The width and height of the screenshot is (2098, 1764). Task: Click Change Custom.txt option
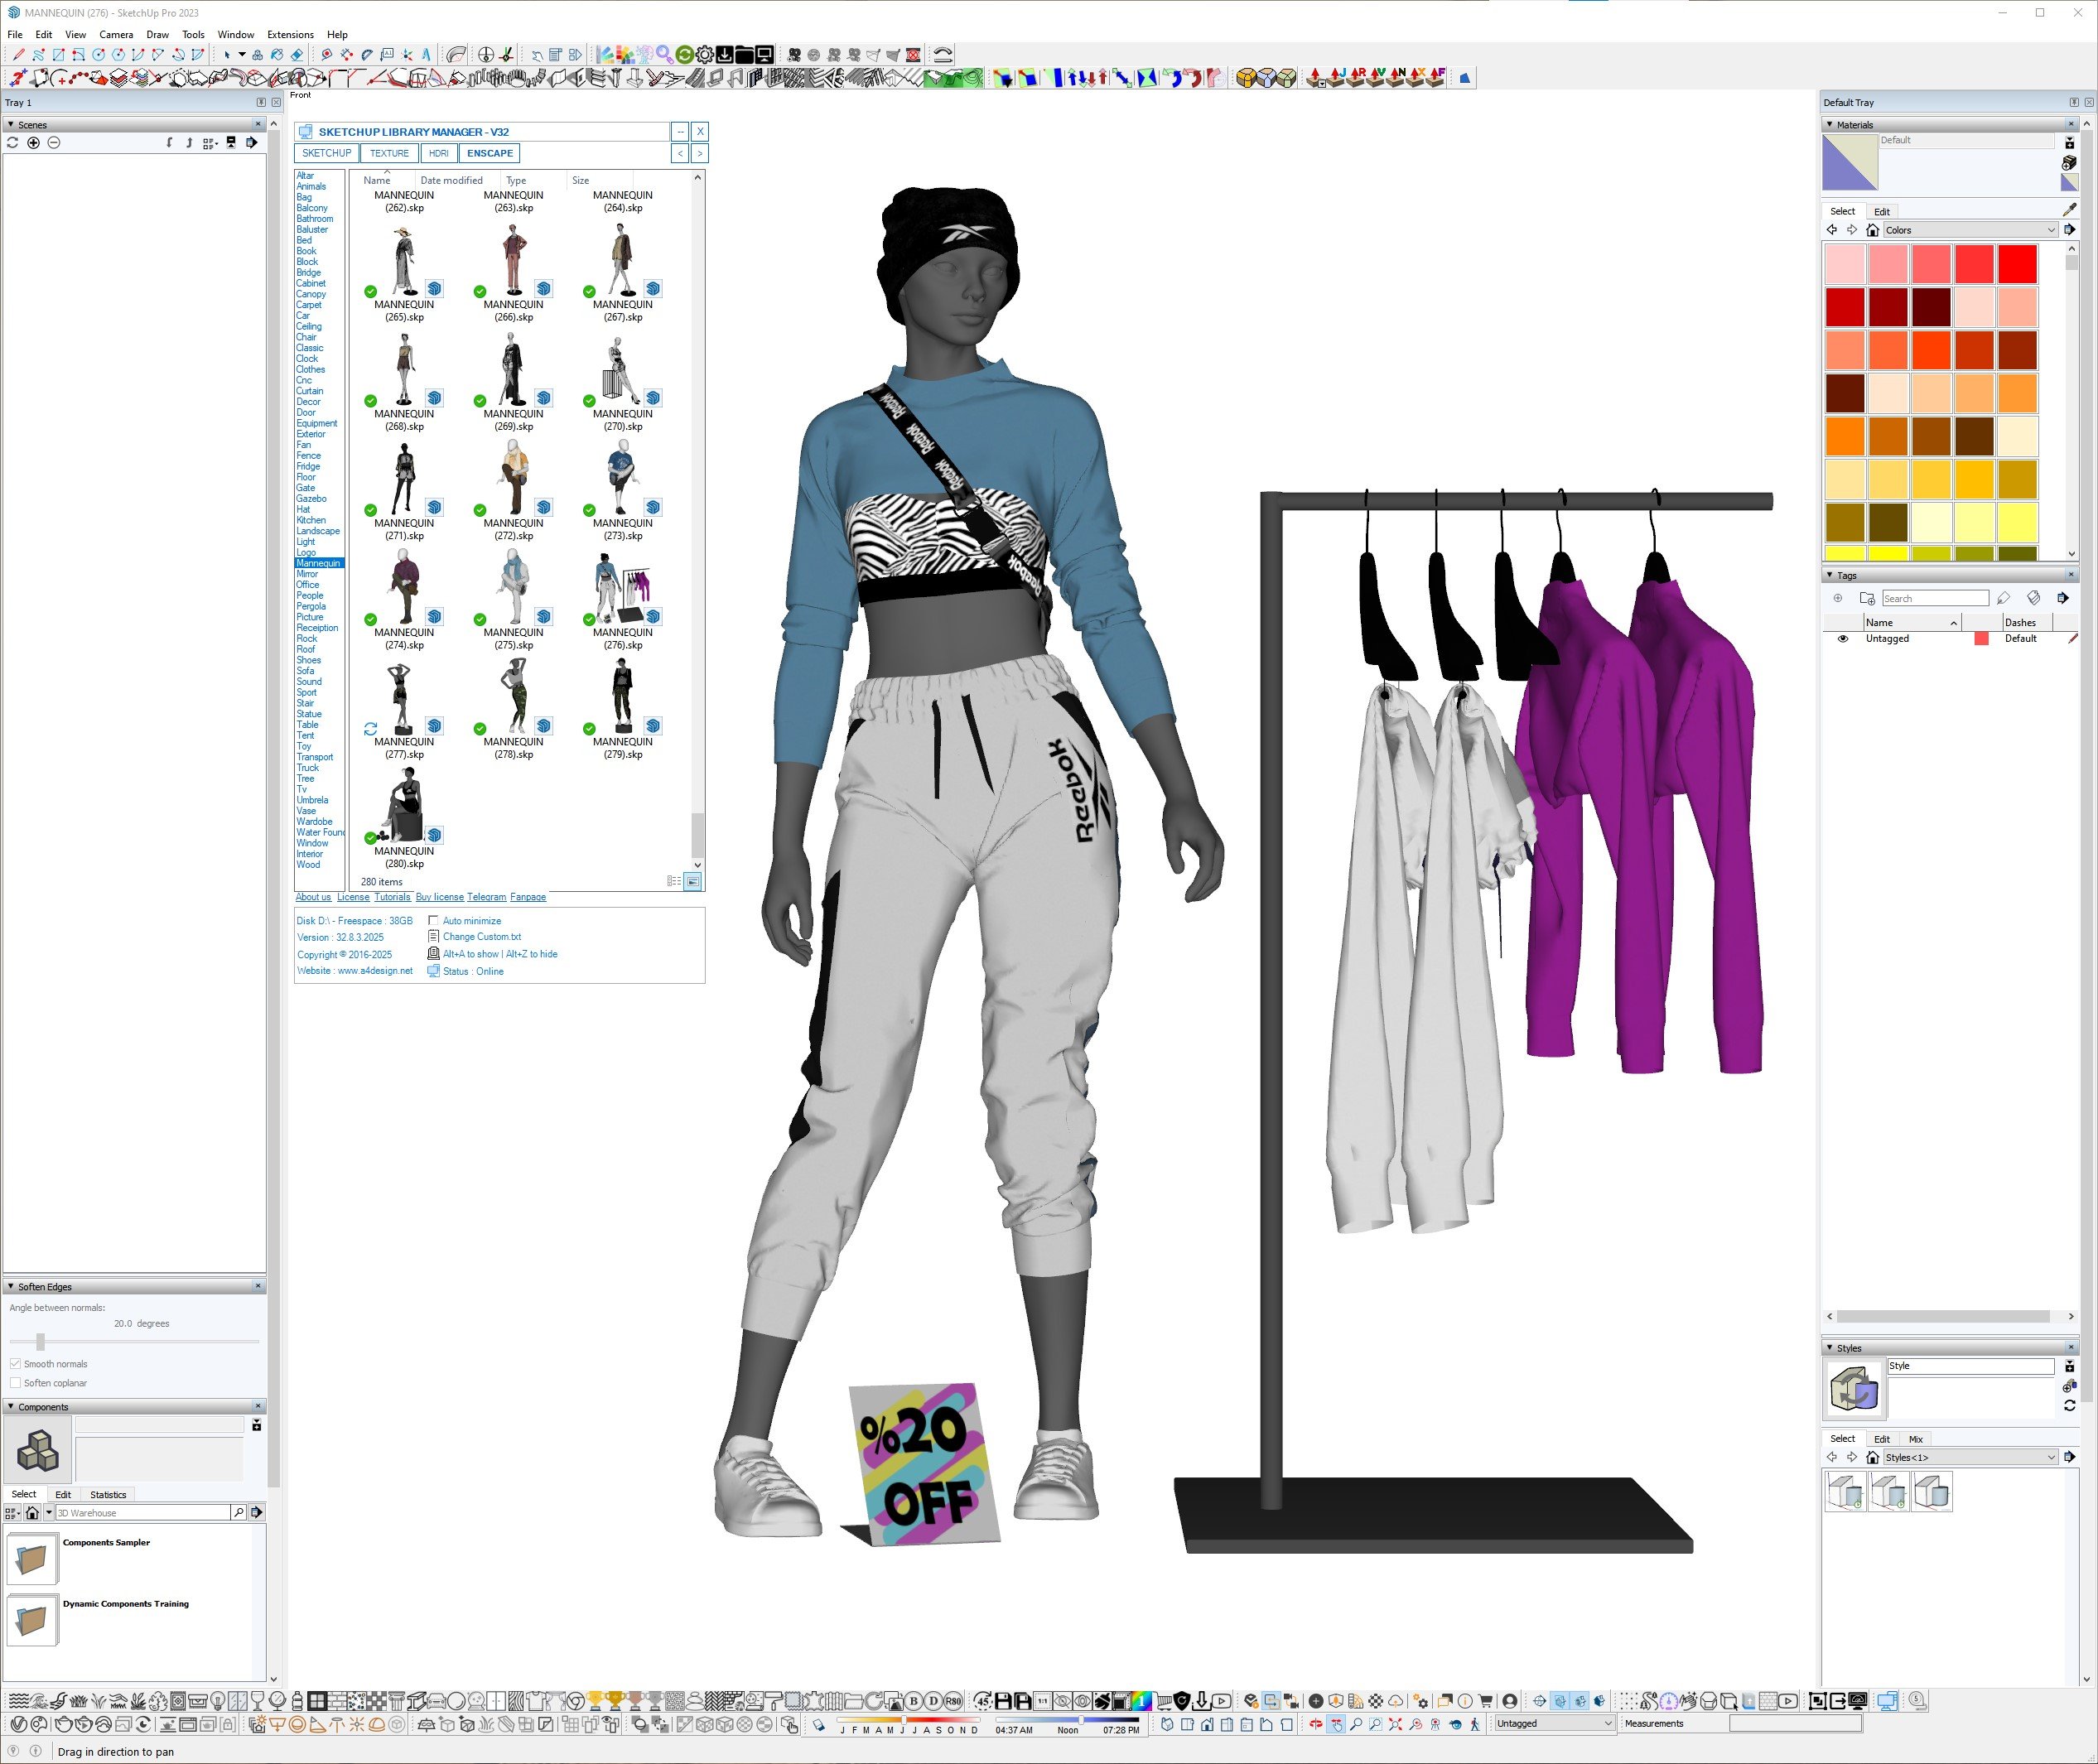481,937
